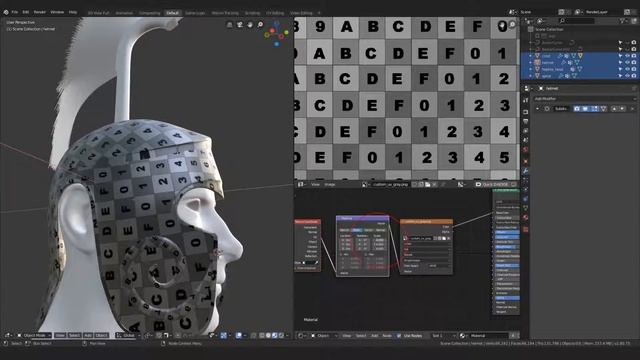Click the add workspace plus button
Viewport: 640px width, 360px height.
point(319,13)
